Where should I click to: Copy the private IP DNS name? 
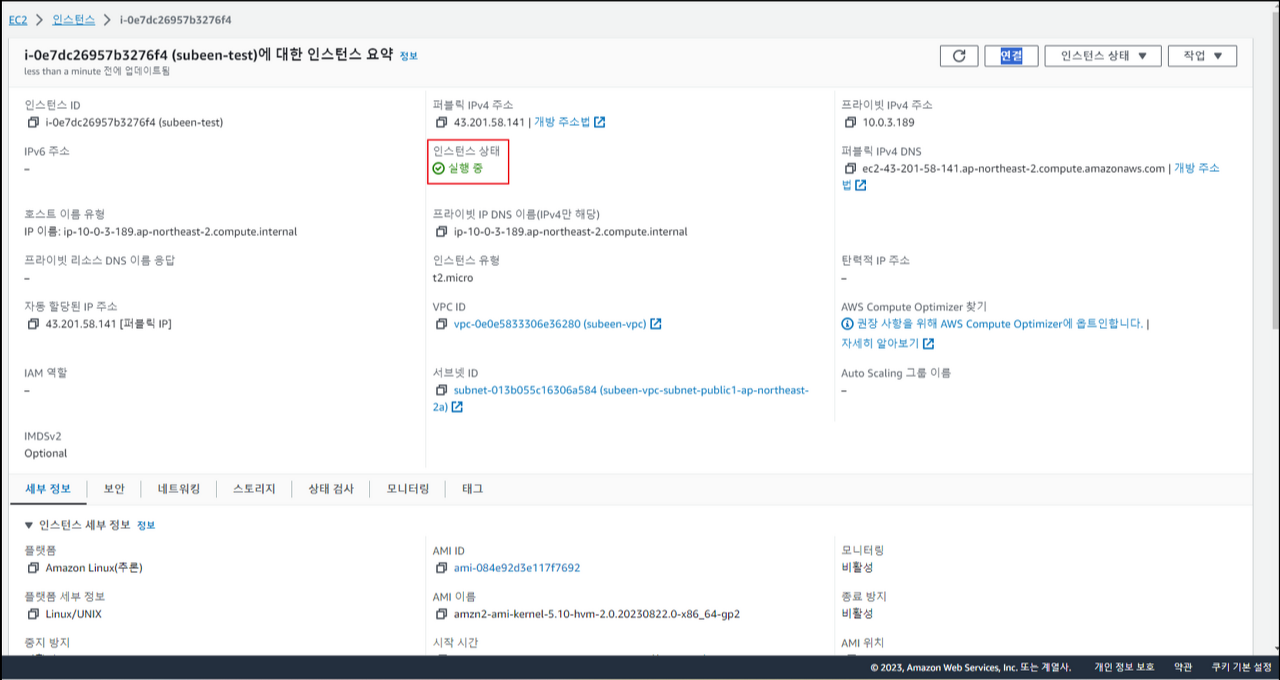click(x=441, y=232)
